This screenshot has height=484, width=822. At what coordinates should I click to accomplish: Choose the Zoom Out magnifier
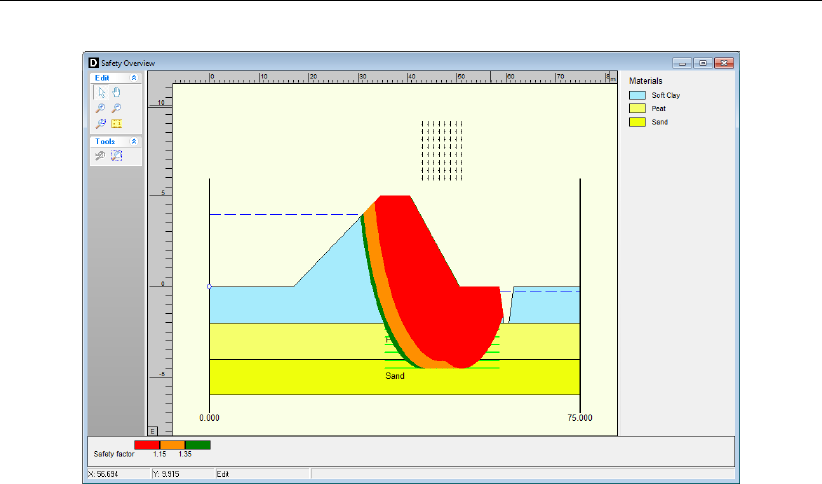click(116, 108)
